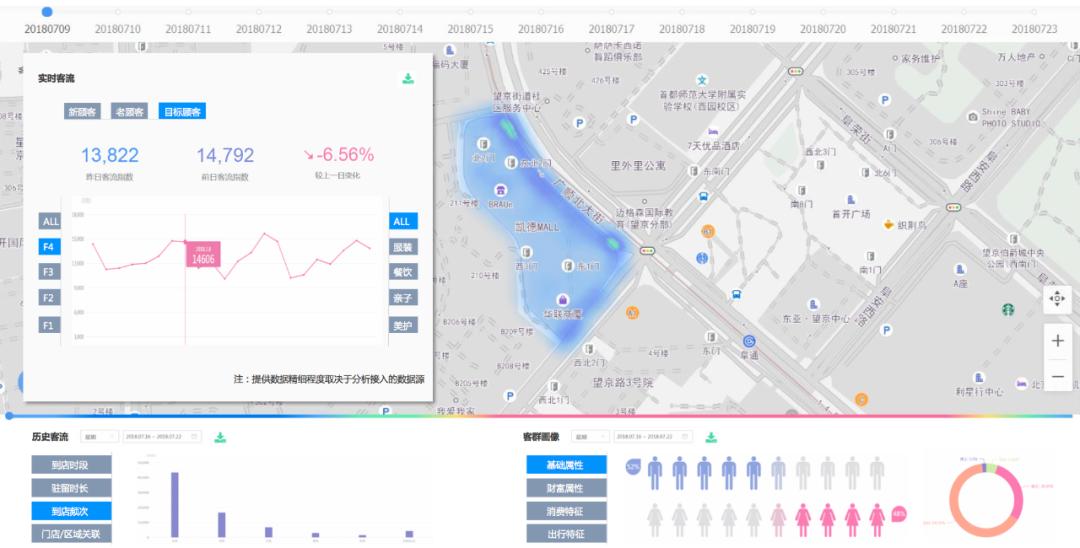The width and height of the screenshot is (1080, 548).
Task: Toggle the 目标顾客 filter
Action: click(x=182, y=112)
